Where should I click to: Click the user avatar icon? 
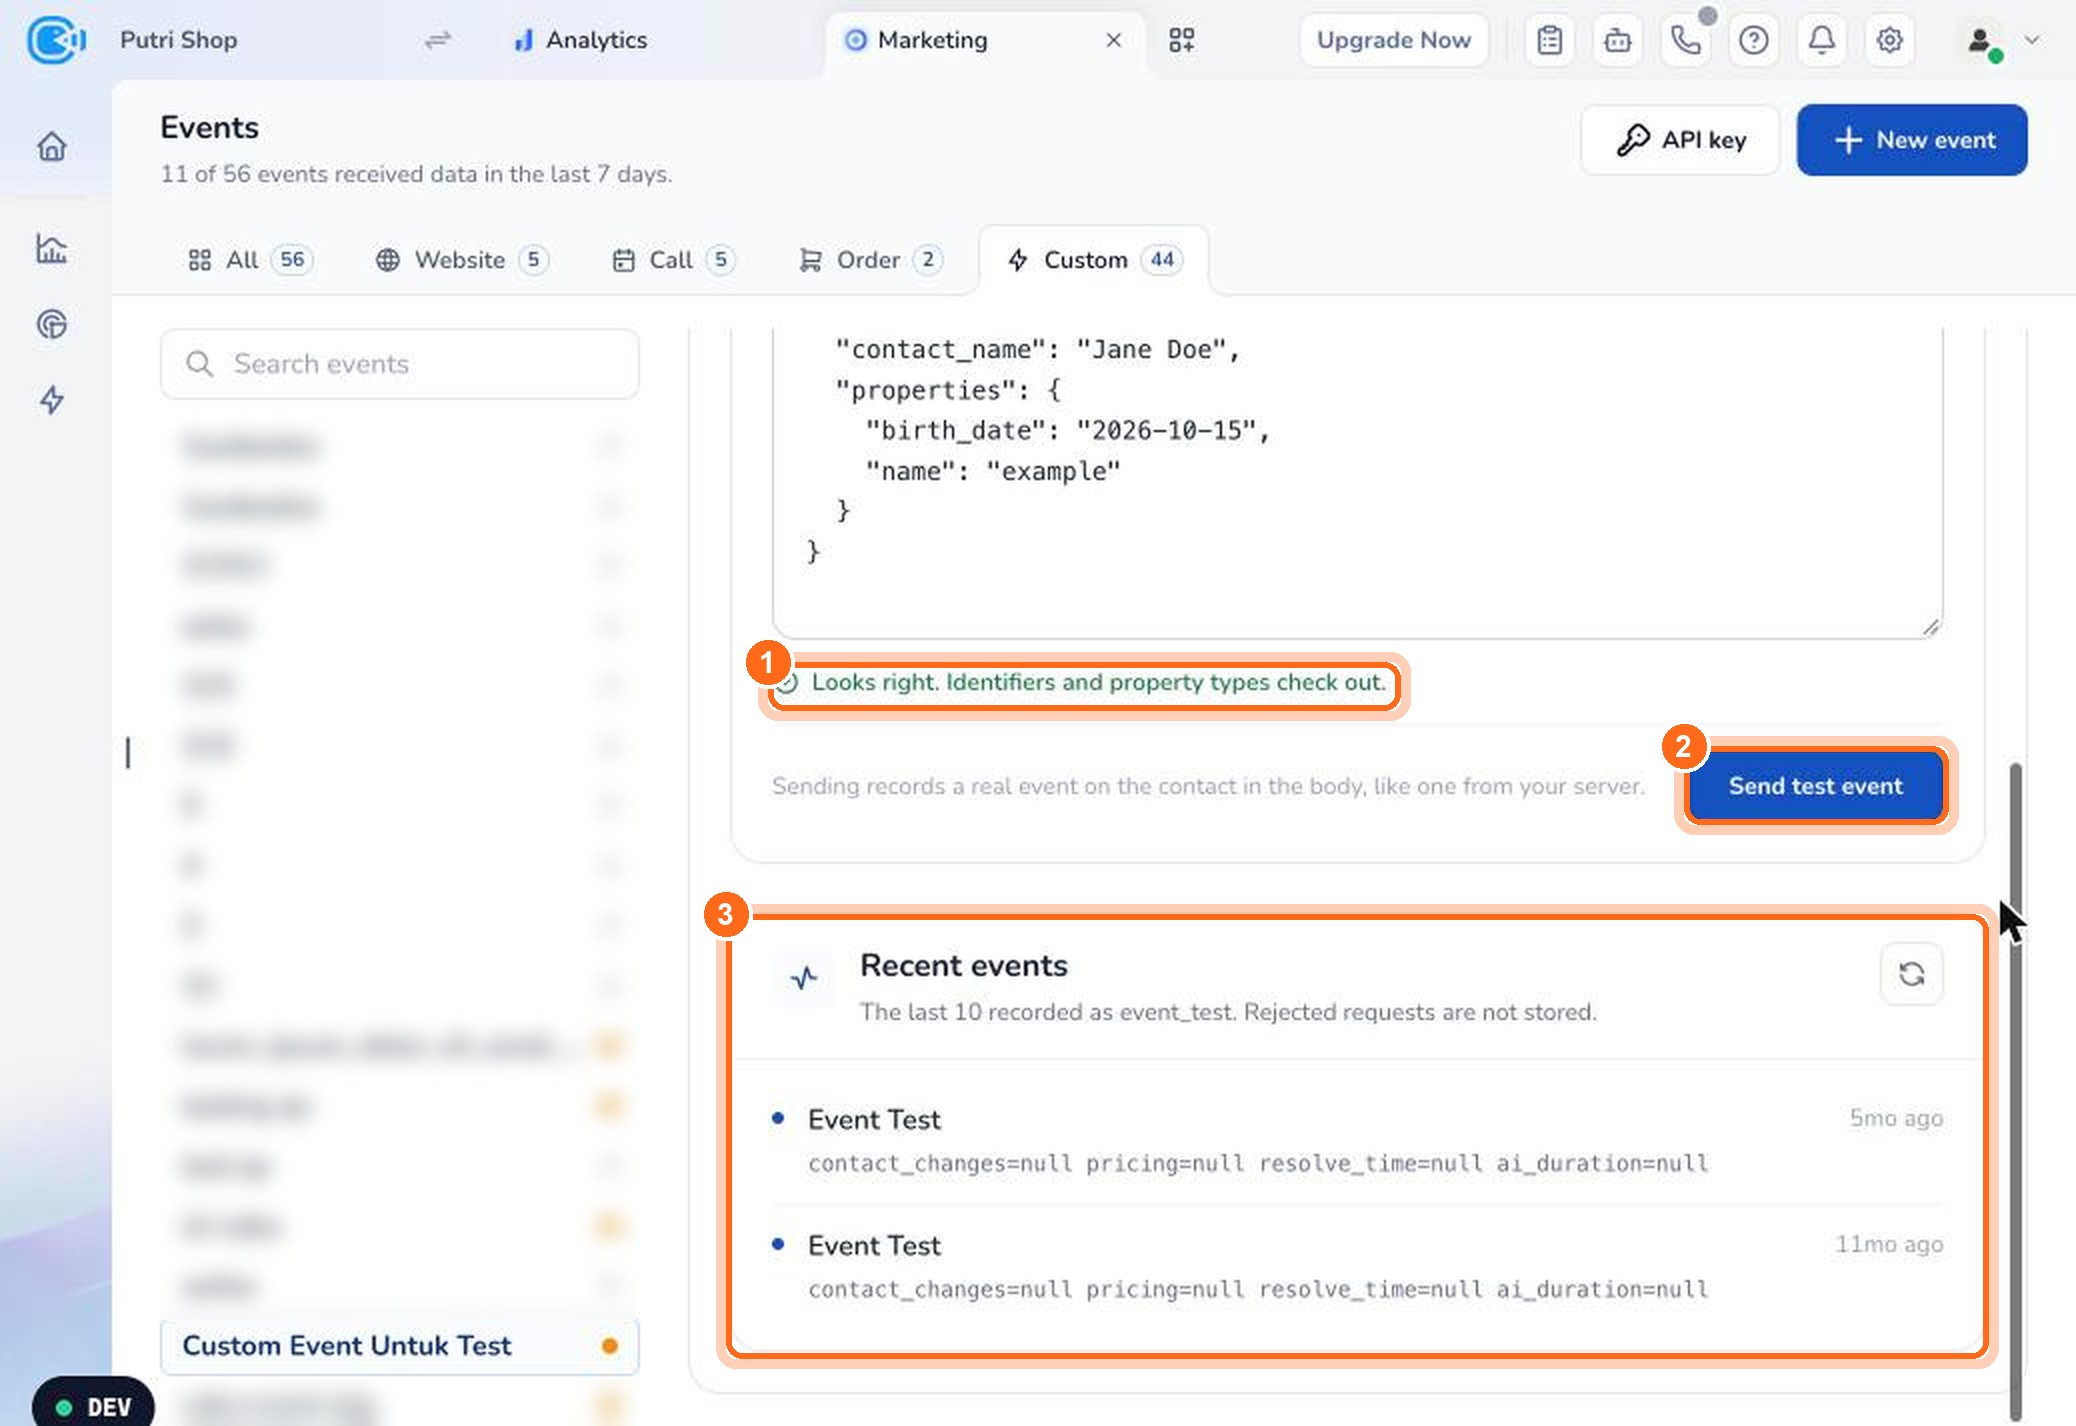1980,40
